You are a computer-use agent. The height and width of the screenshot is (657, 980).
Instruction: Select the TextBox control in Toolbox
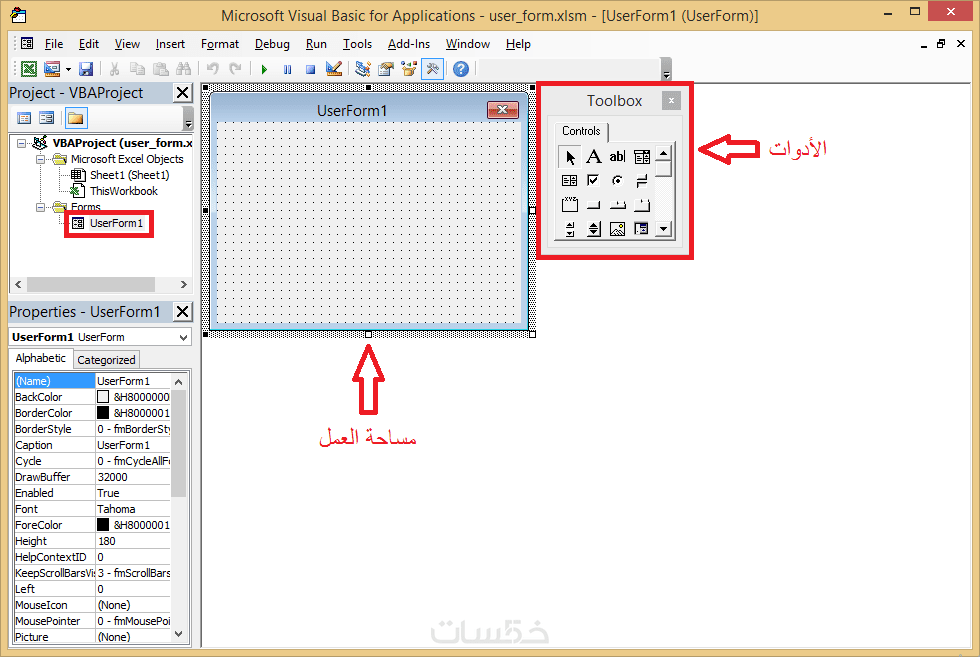pos(617,157)
